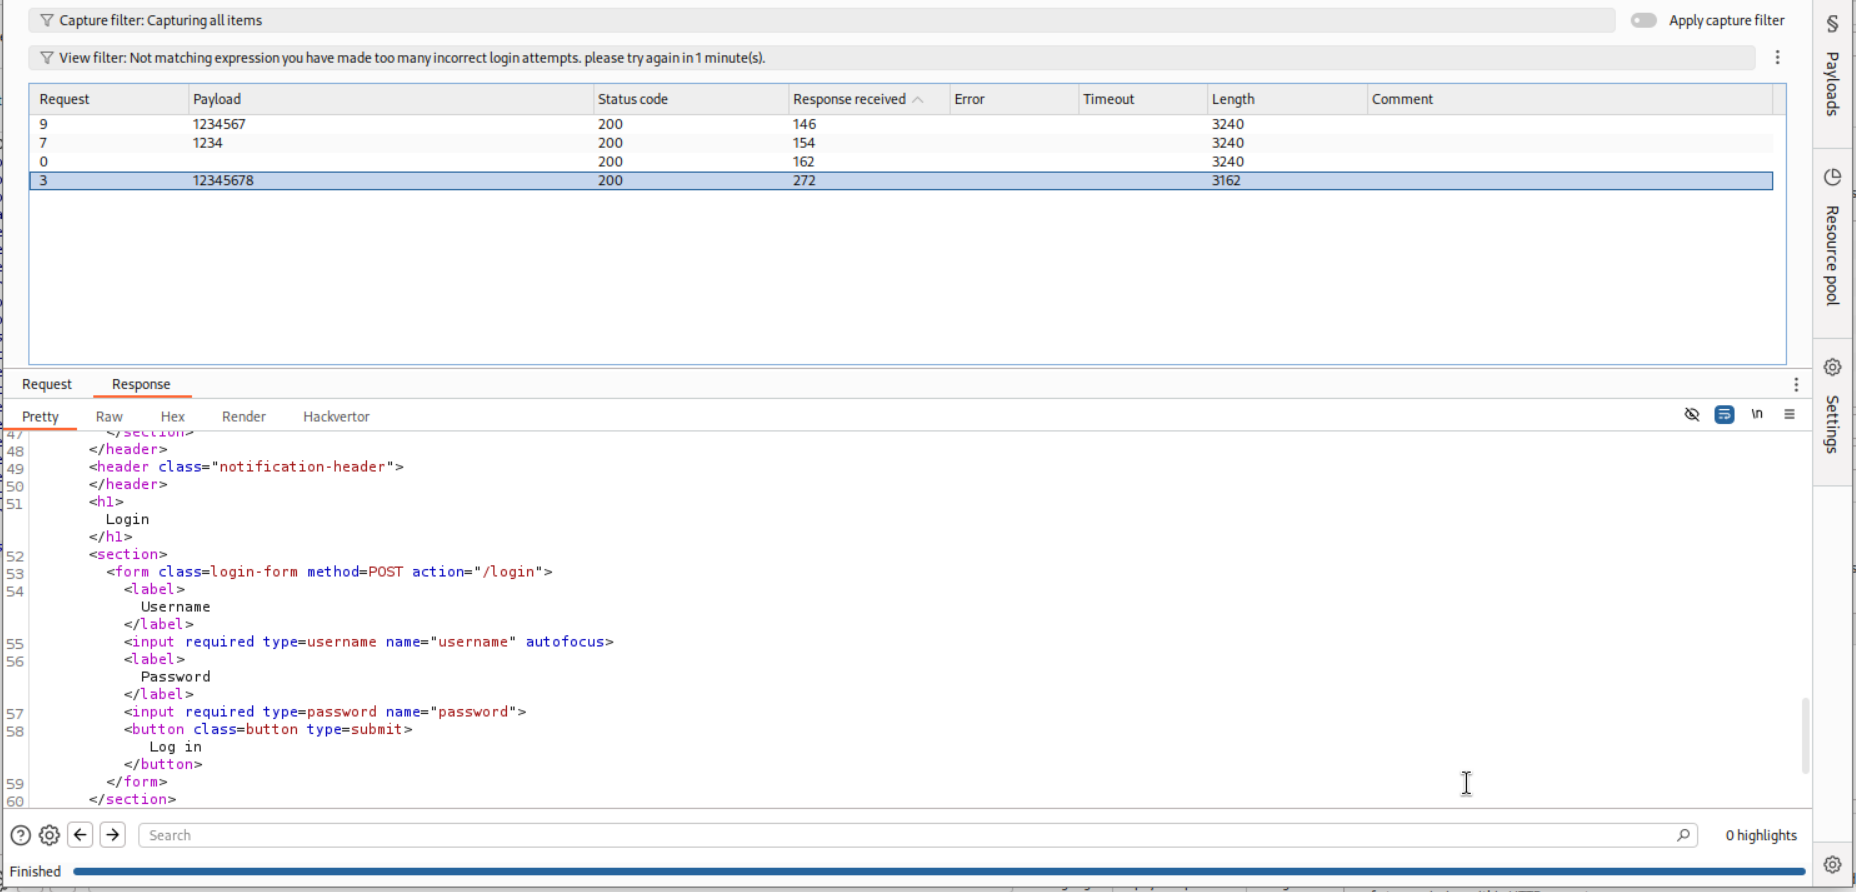This screenshot has height=892, width=1856.
Task: Click the magnifier icon in search bar
Action: 1683,835
